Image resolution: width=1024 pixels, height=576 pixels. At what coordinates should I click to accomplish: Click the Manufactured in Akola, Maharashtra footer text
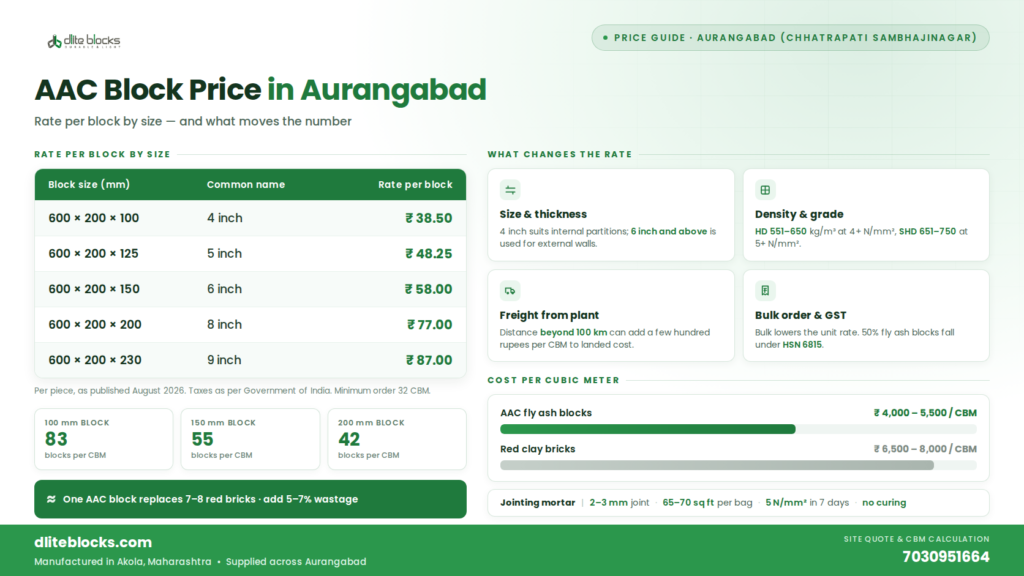click(x=123, y=562)
